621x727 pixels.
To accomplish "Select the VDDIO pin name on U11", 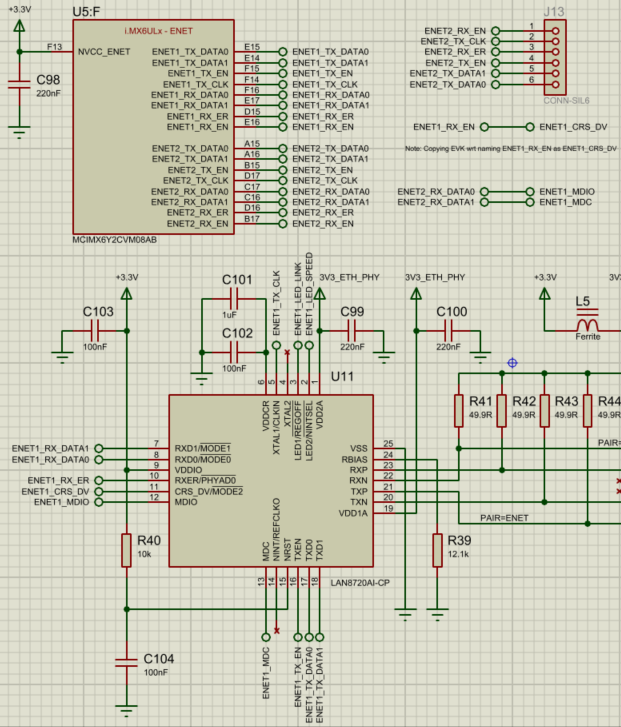I will coord(188,470).
